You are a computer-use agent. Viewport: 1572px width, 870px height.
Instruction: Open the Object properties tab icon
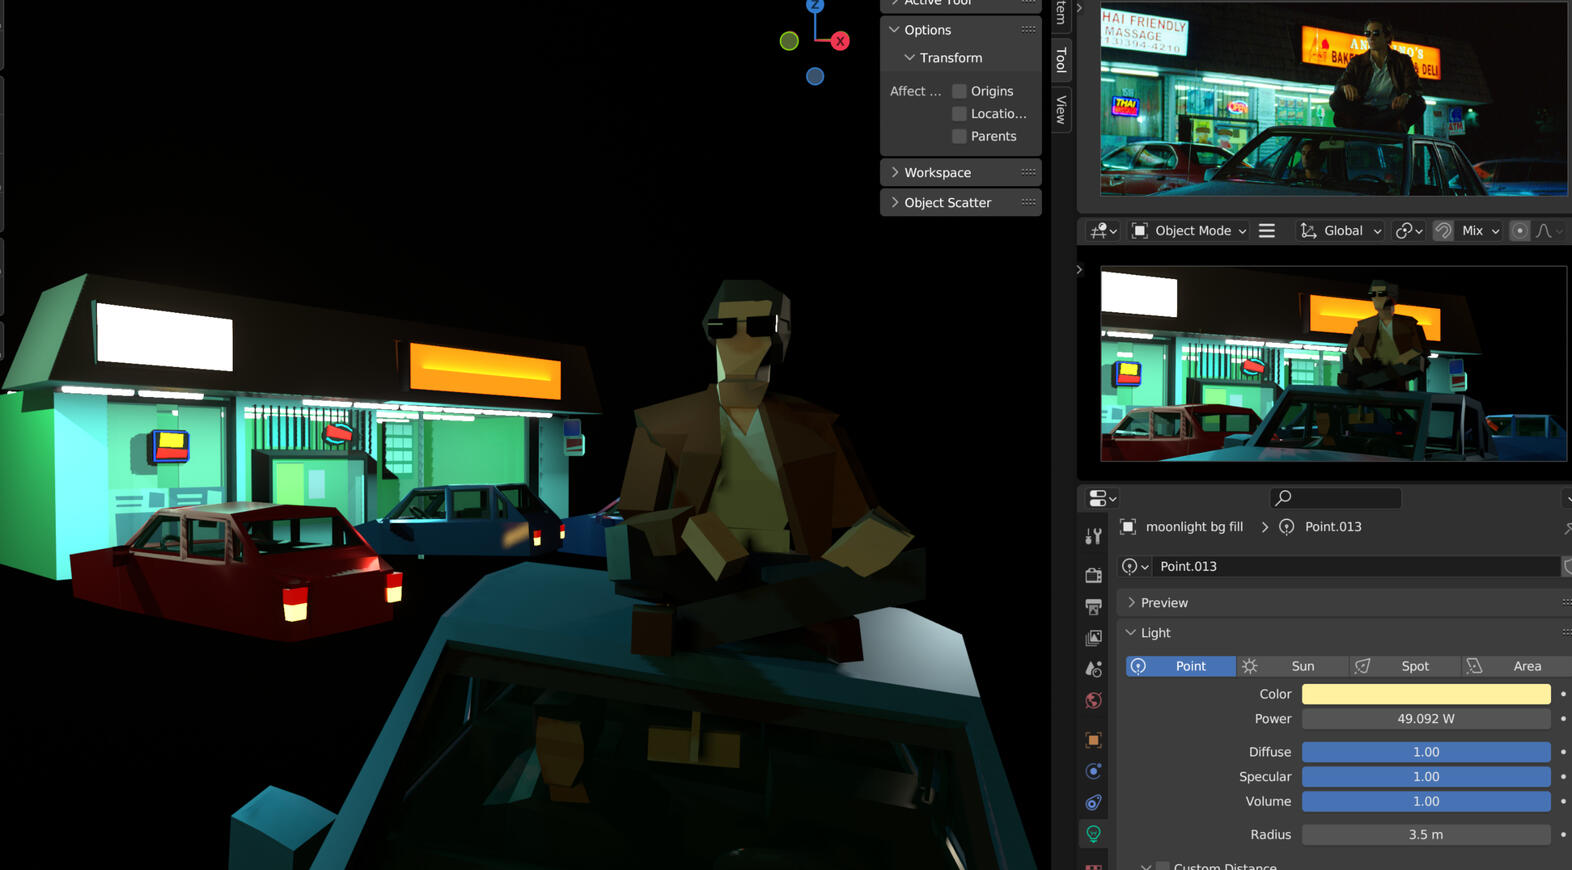coord(1093,740)
